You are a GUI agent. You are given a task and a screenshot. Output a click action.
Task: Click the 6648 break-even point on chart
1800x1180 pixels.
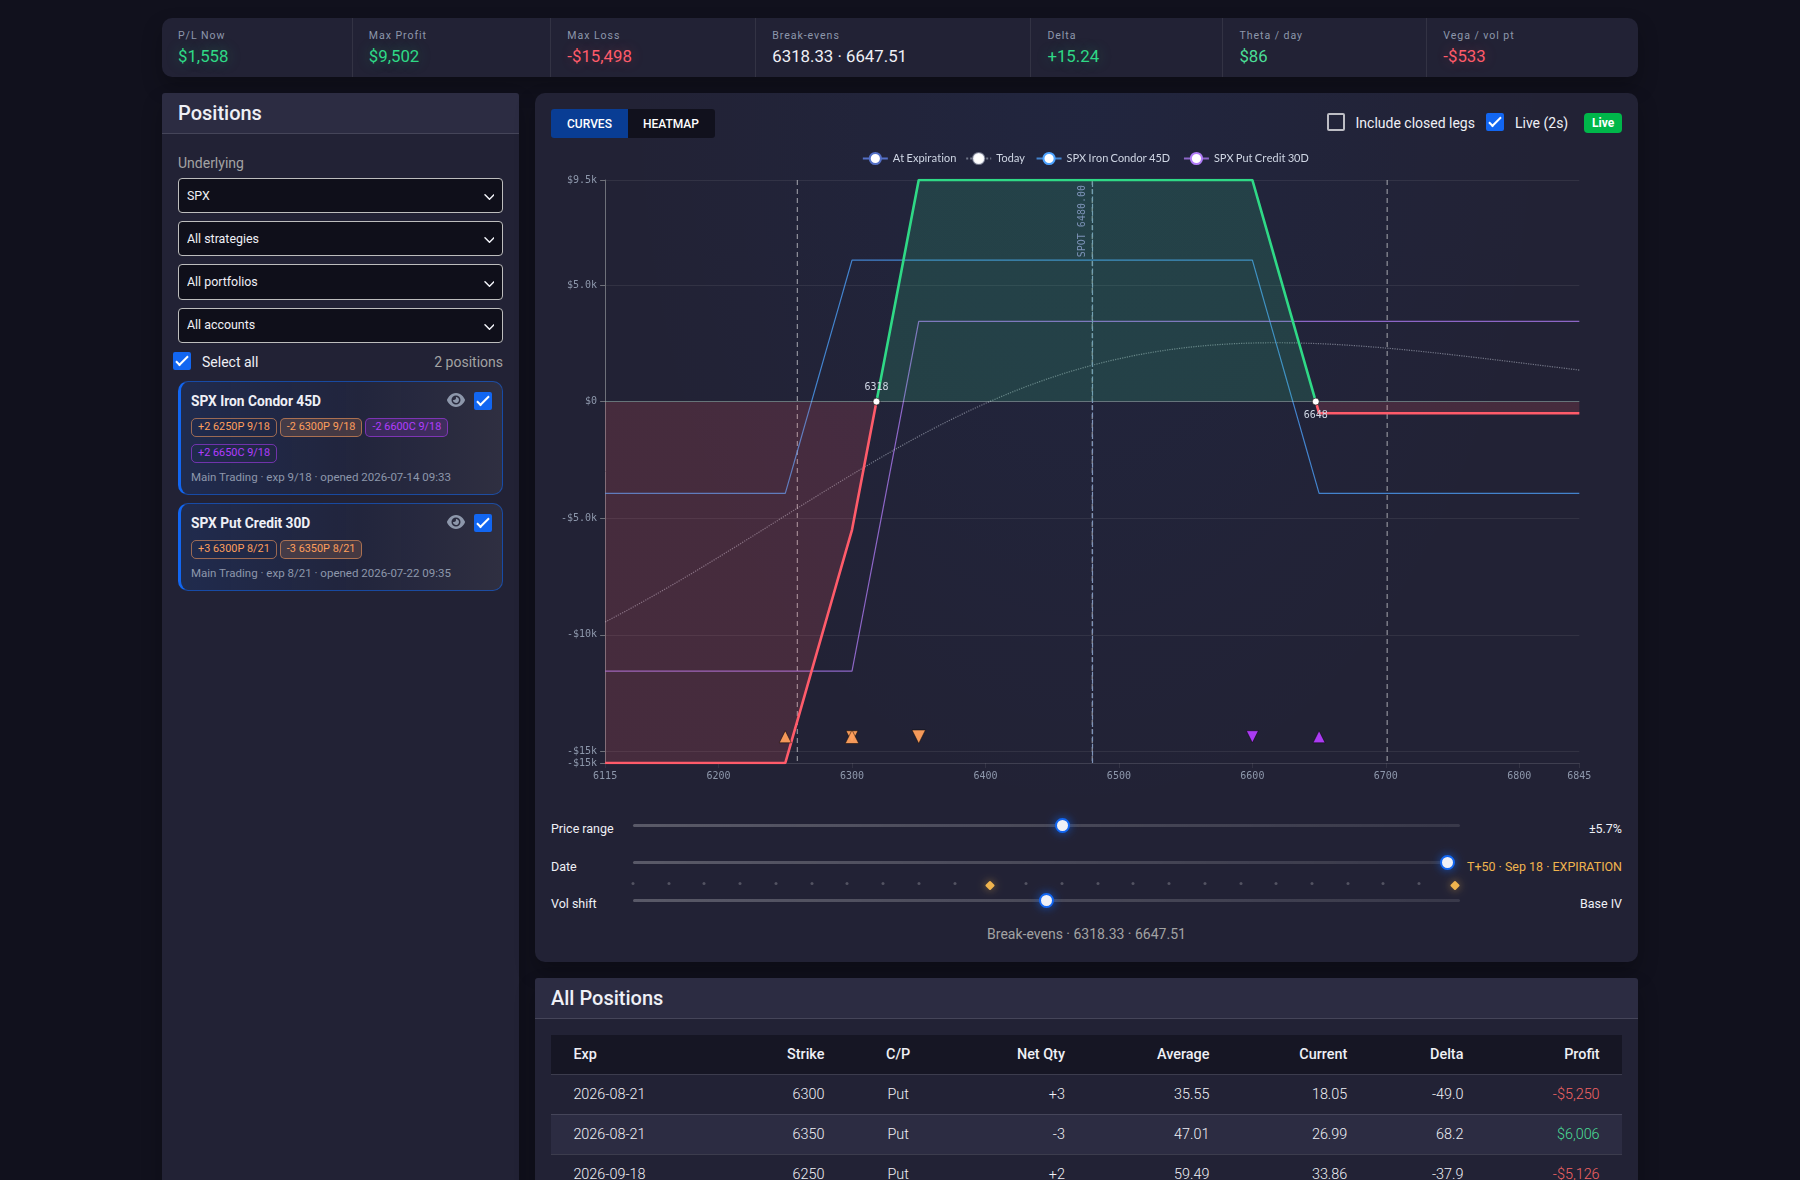tap(1316, 402)
